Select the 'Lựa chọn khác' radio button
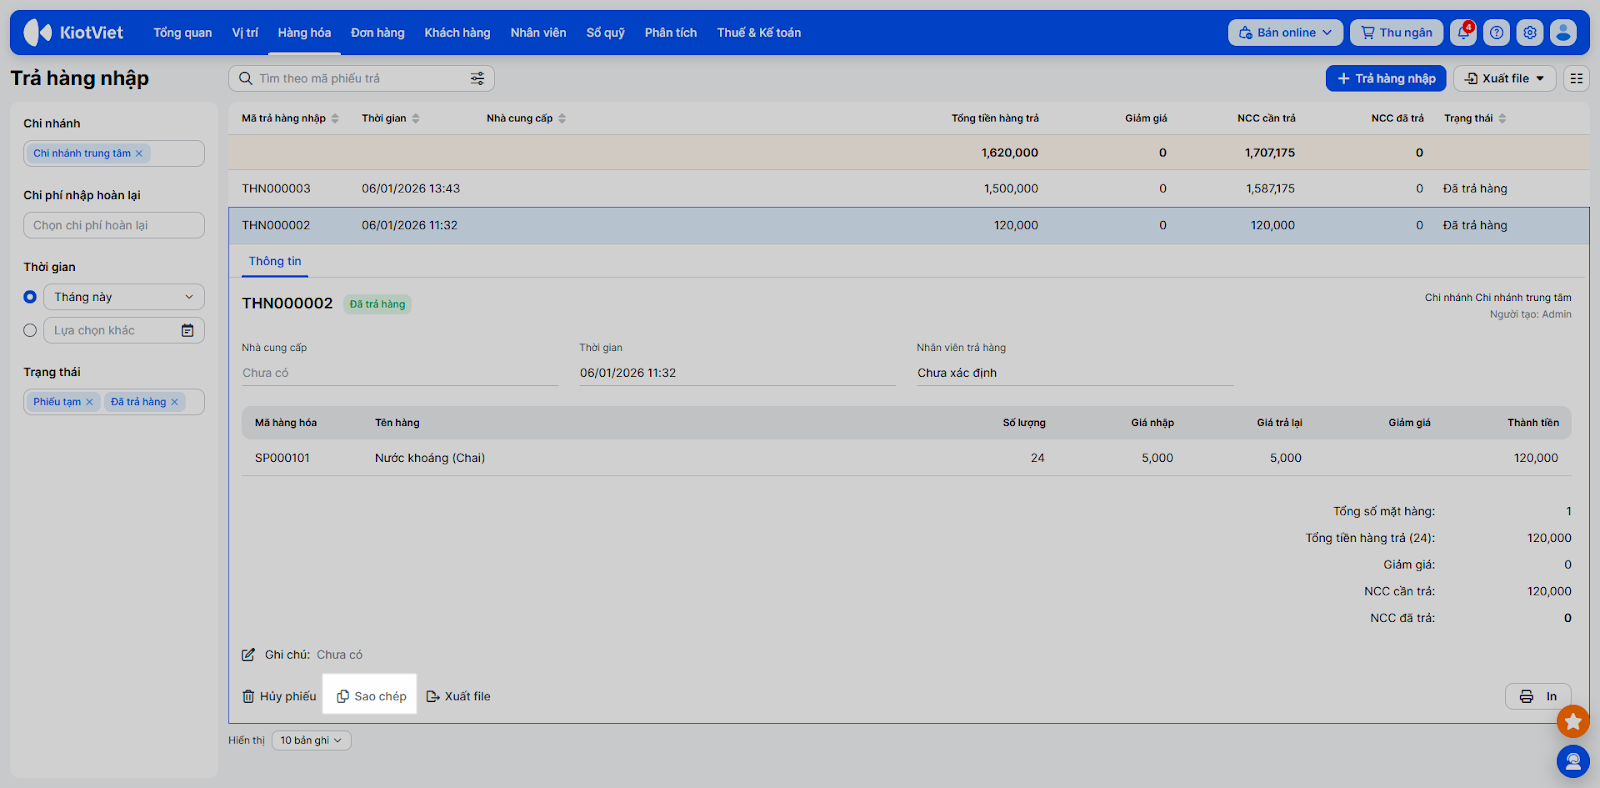 [x=30, y=331]
